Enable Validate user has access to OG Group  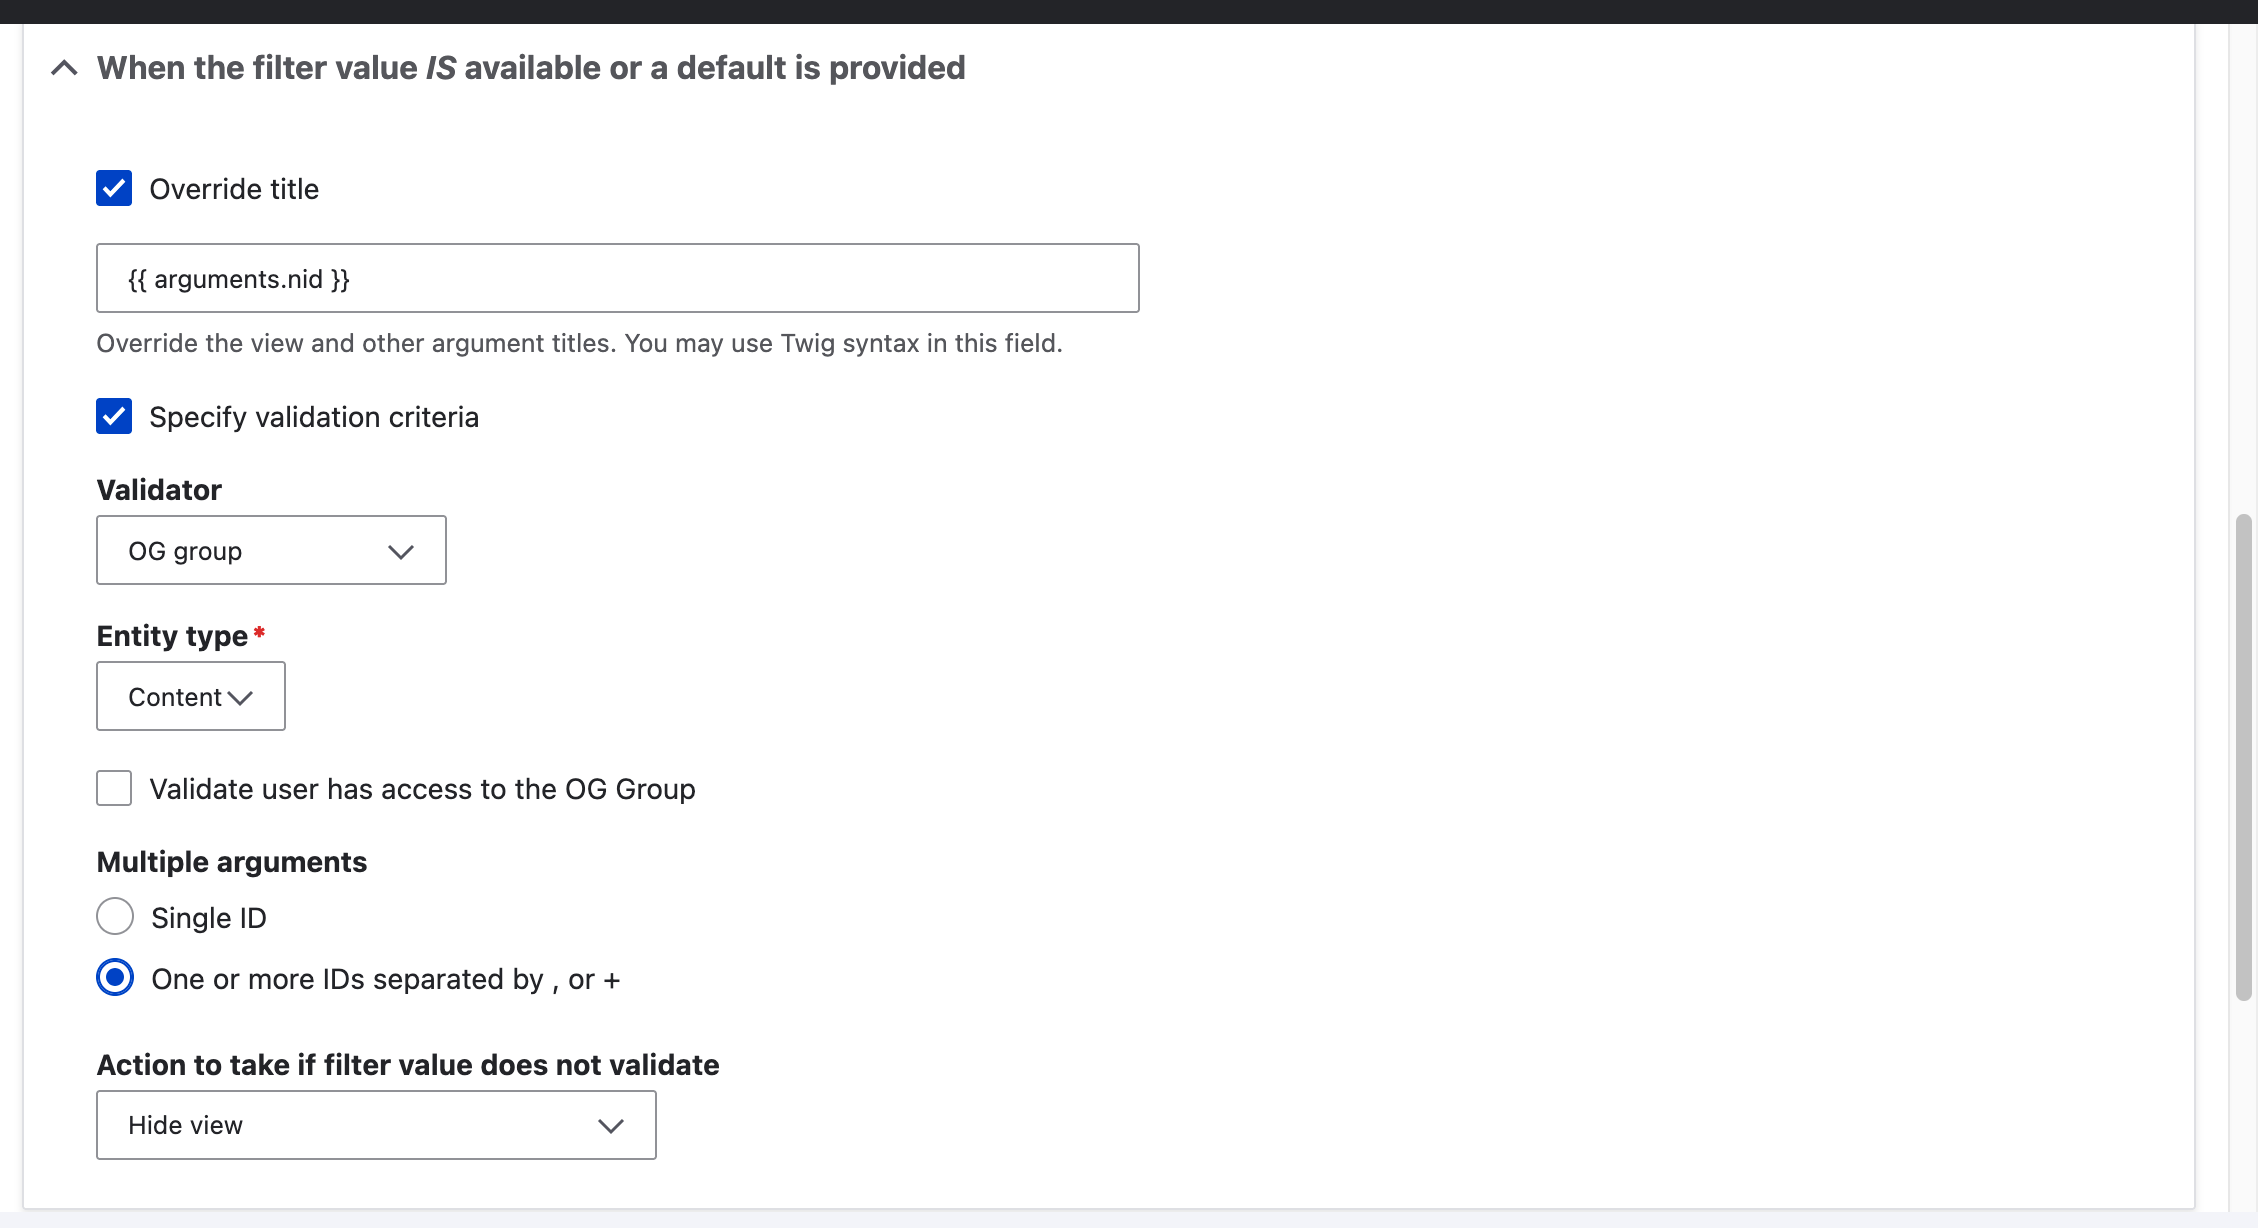(x=114, y=788)
